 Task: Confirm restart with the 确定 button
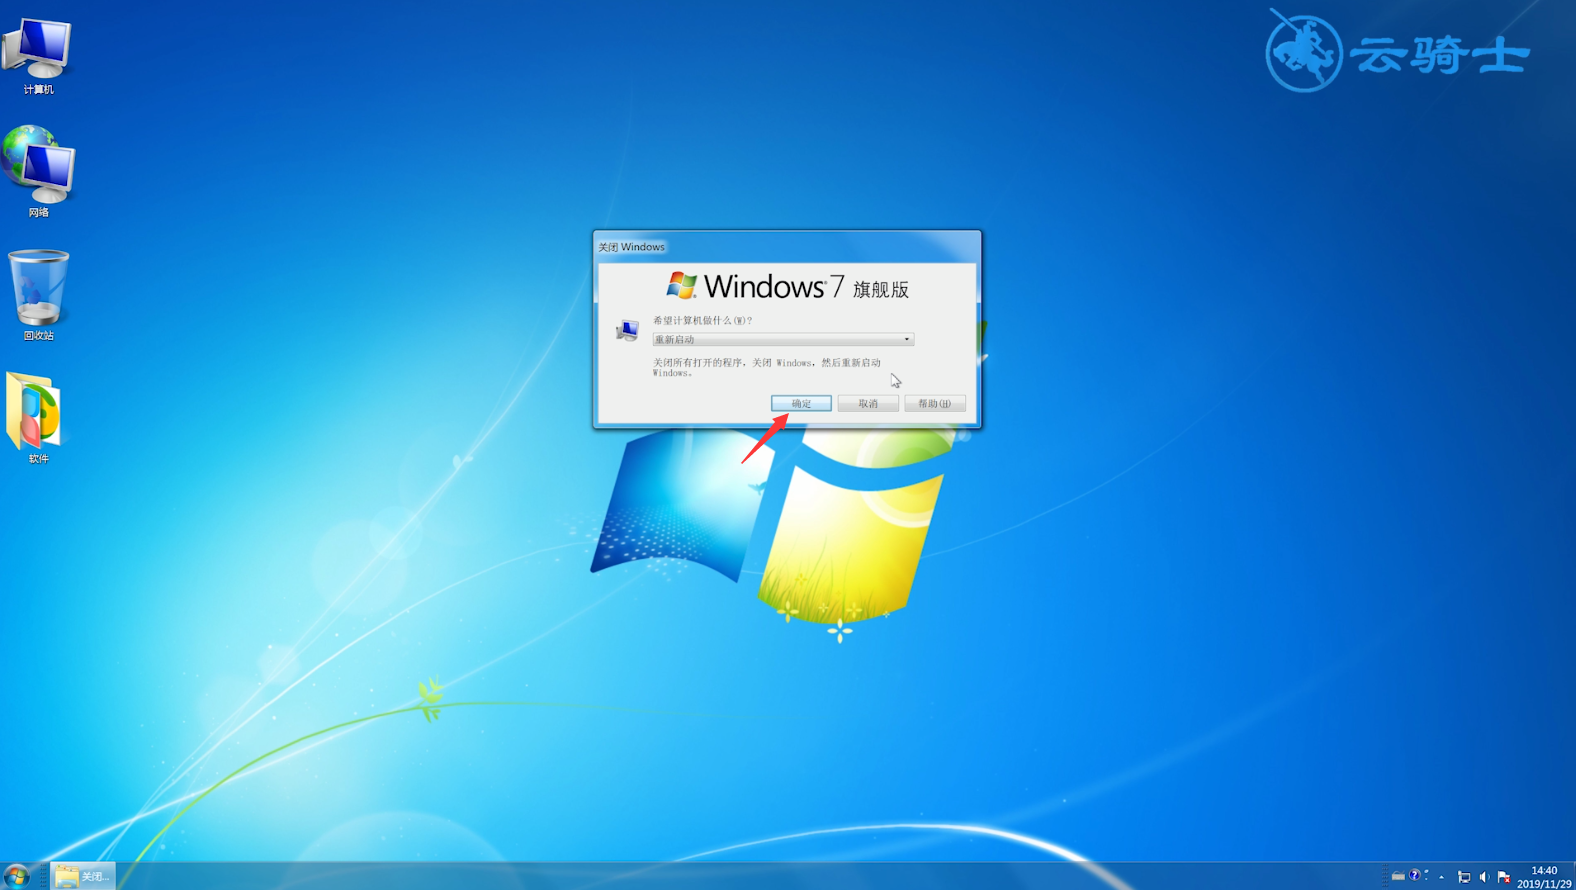tap(801, 403)
